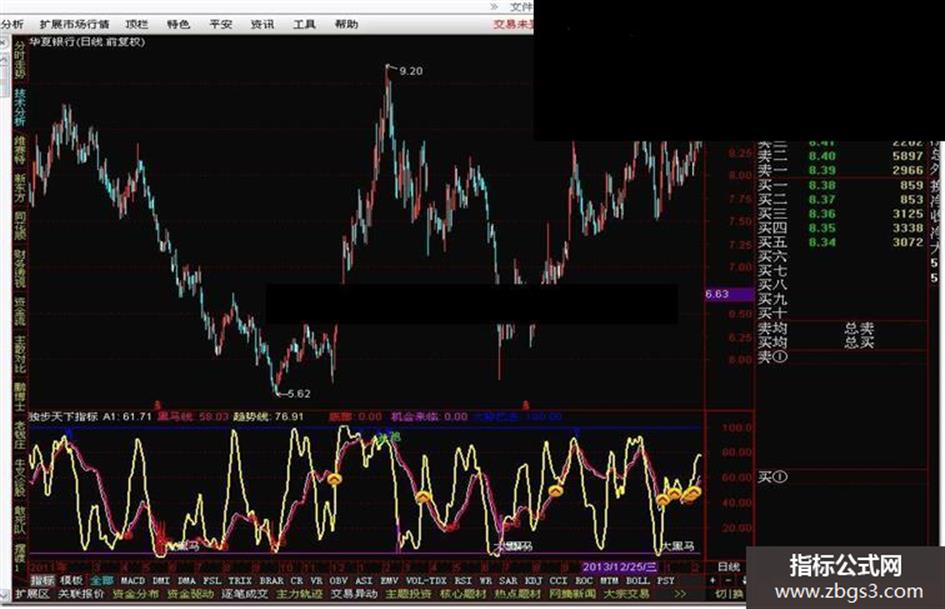Click the 日线 period selector
Image resolution: width=945 pixels, height=609 pixels.
point(729,567)
